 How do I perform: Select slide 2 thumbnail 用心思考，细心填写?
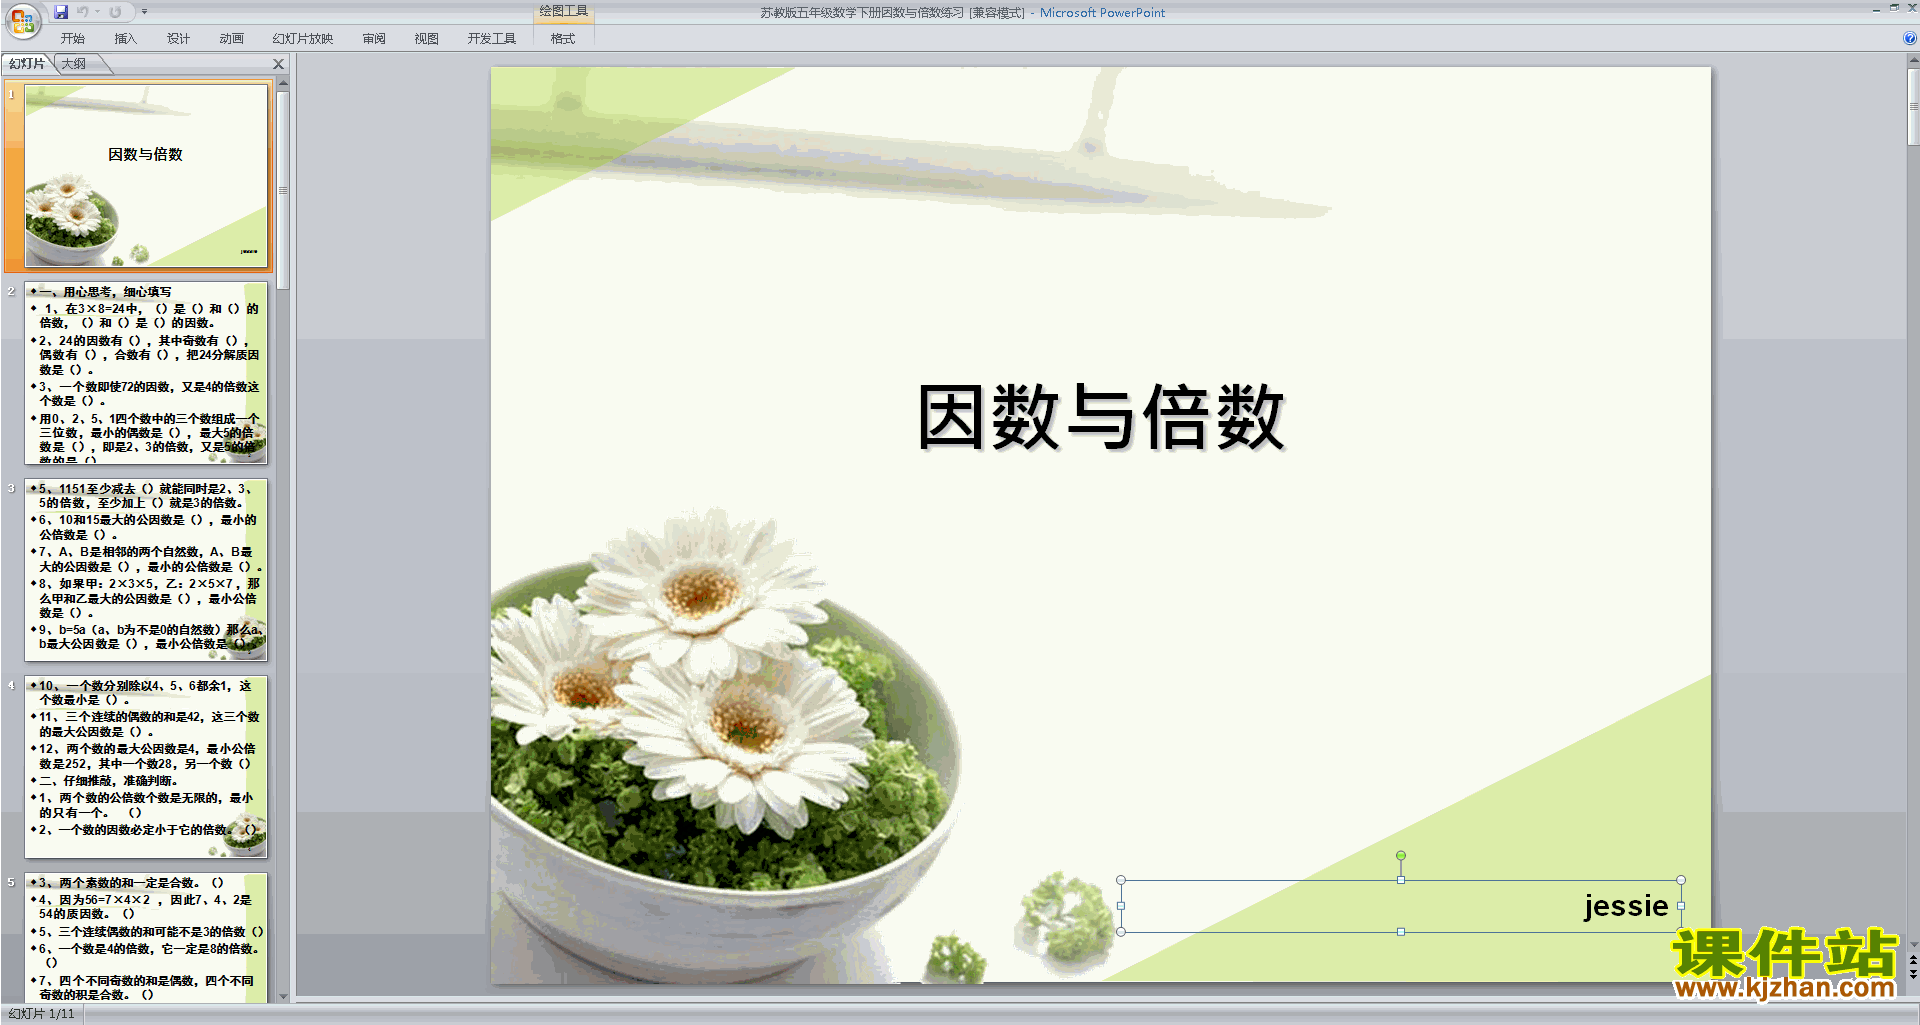point(146,373)
